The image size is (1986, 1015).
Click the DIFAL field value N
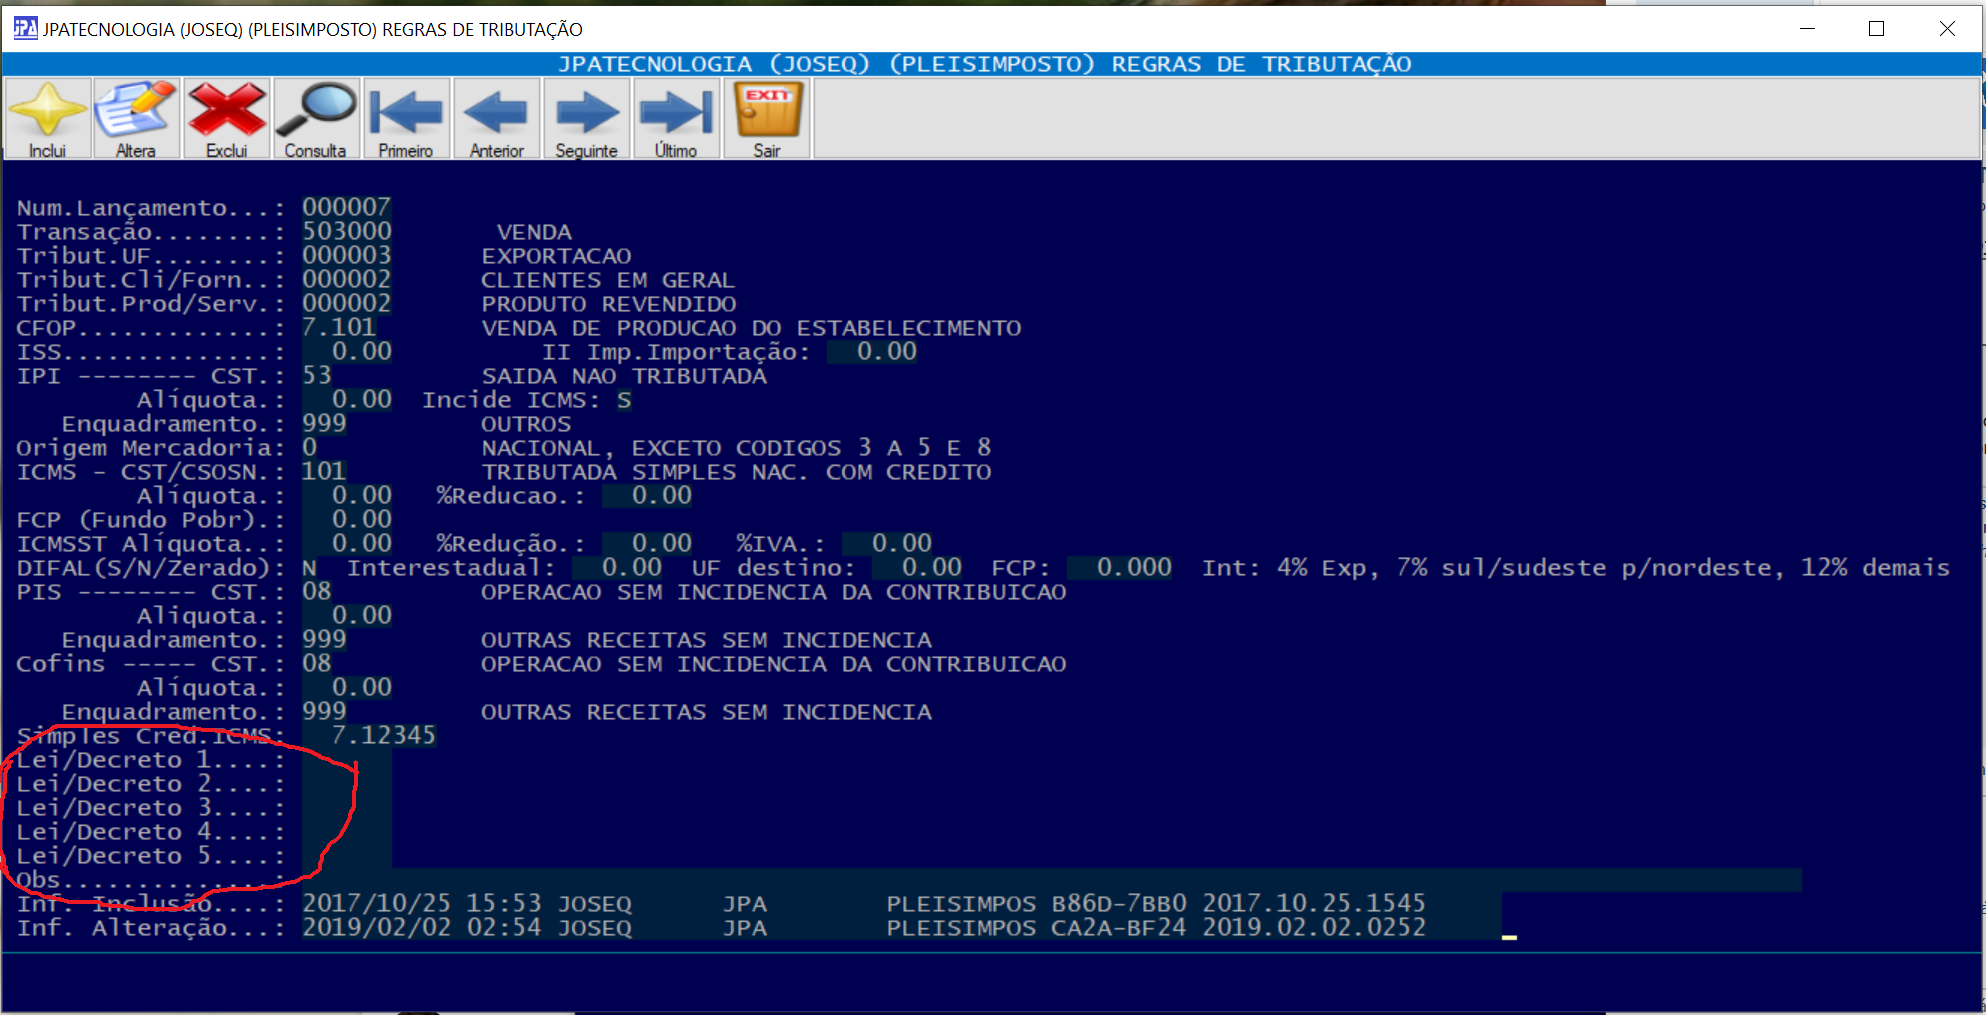[310, 567]
